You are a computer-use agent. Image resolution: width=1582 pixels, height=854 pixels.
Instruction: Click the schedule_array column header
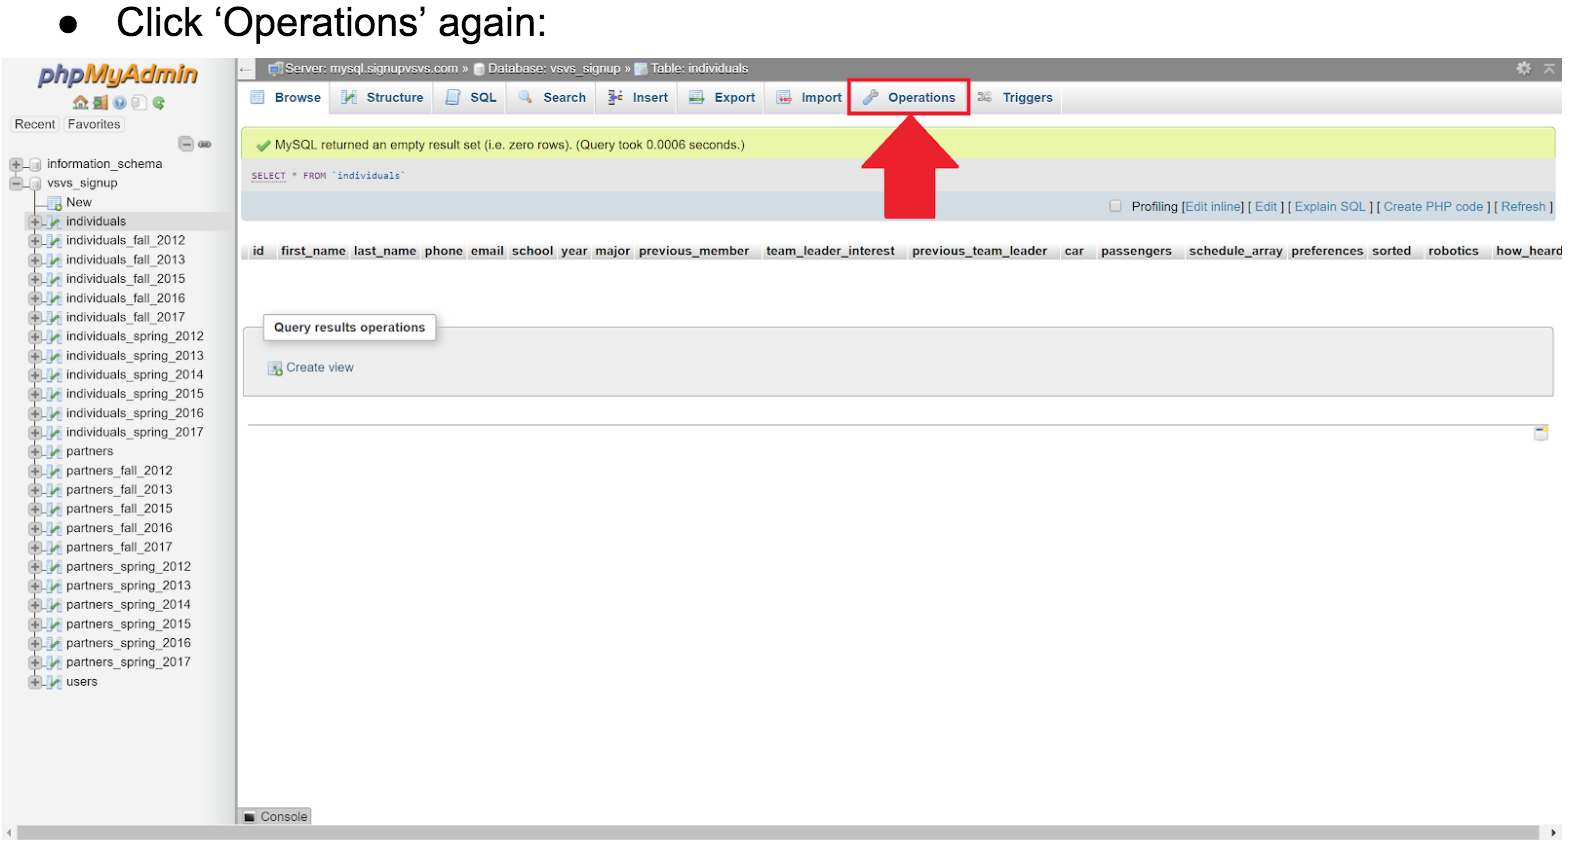[1235, 251]
